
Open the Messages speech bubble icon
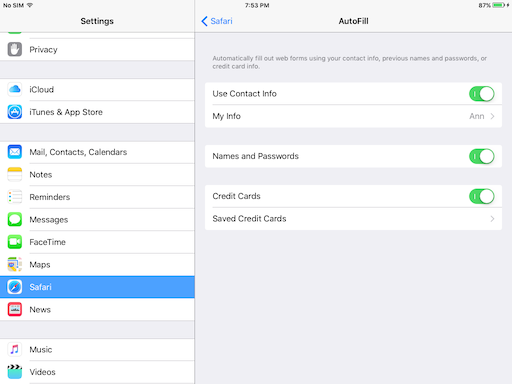point(15,219)
